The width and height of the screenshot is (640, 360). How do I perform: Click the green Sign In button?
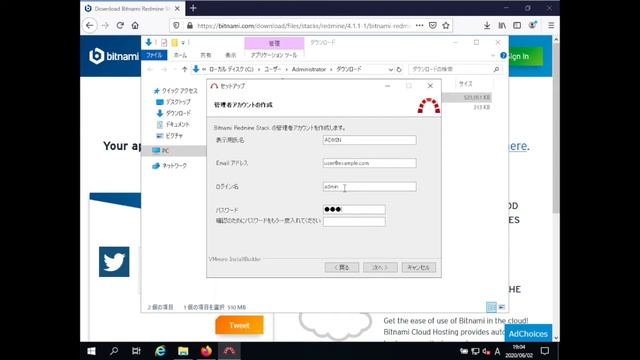click(x=525, y=56)
